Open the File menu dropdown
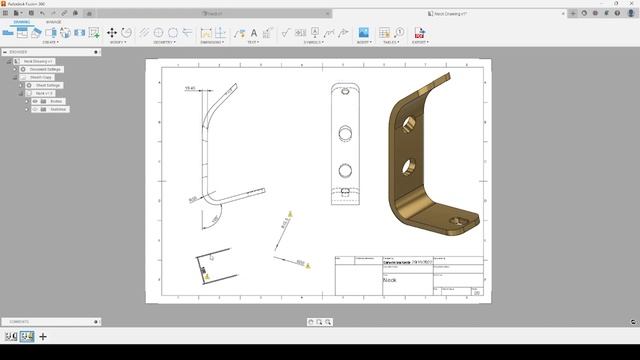 tap(17, 13)
